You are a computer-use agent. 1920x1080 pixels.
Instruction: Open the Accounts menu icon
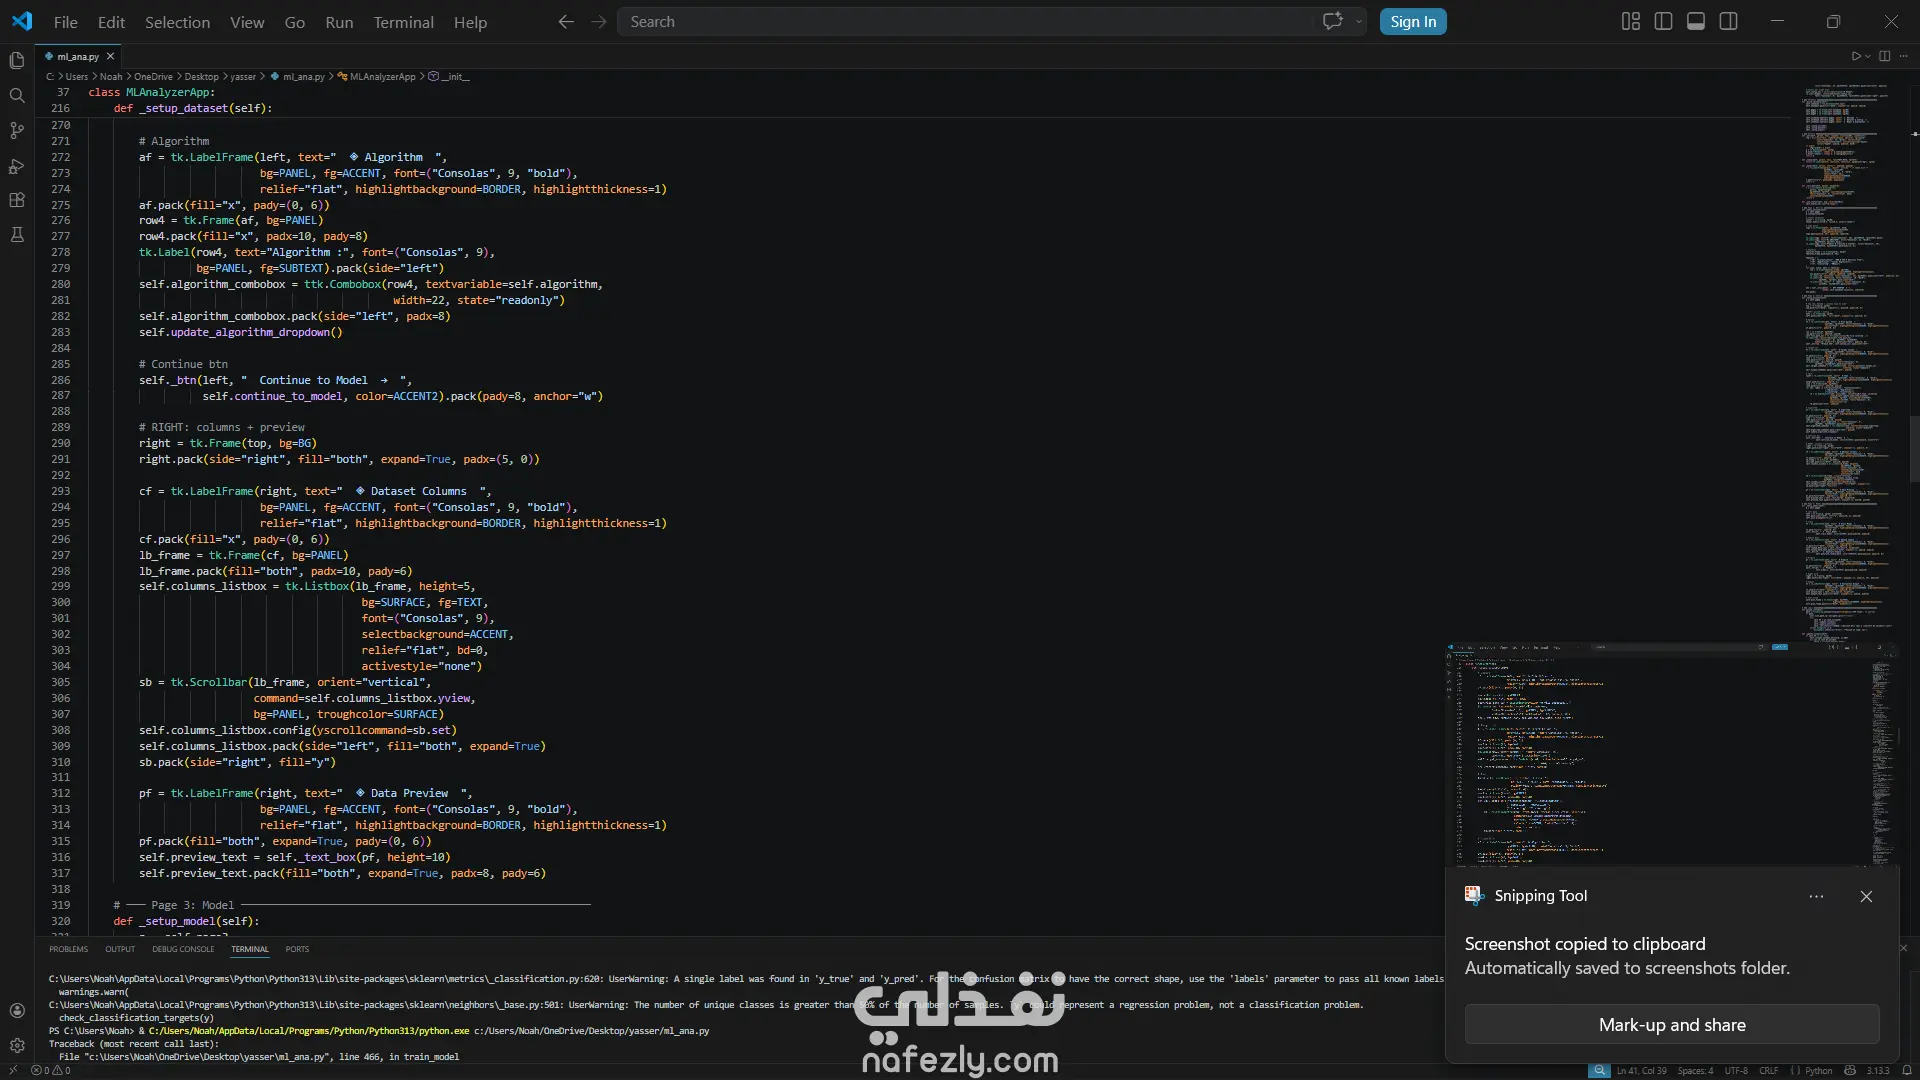click(17, 1010)
